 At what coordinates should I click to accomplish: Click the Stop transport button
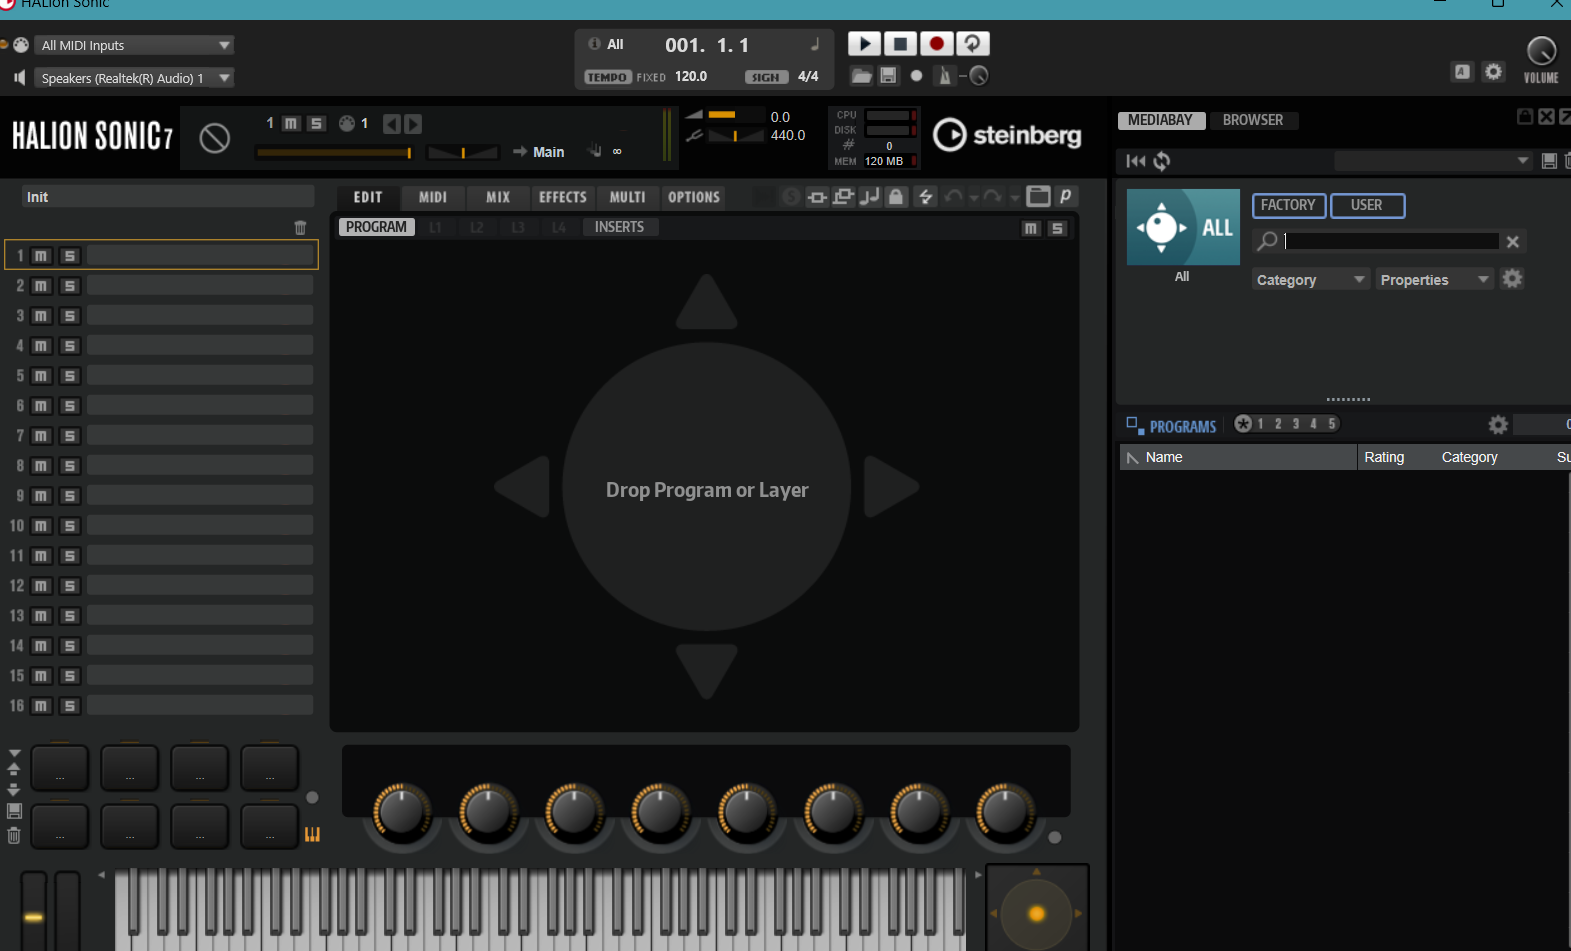pos(900,44)
